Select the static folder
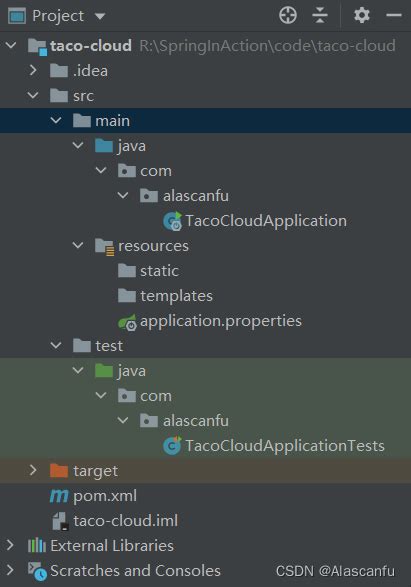 pos(148,271)
